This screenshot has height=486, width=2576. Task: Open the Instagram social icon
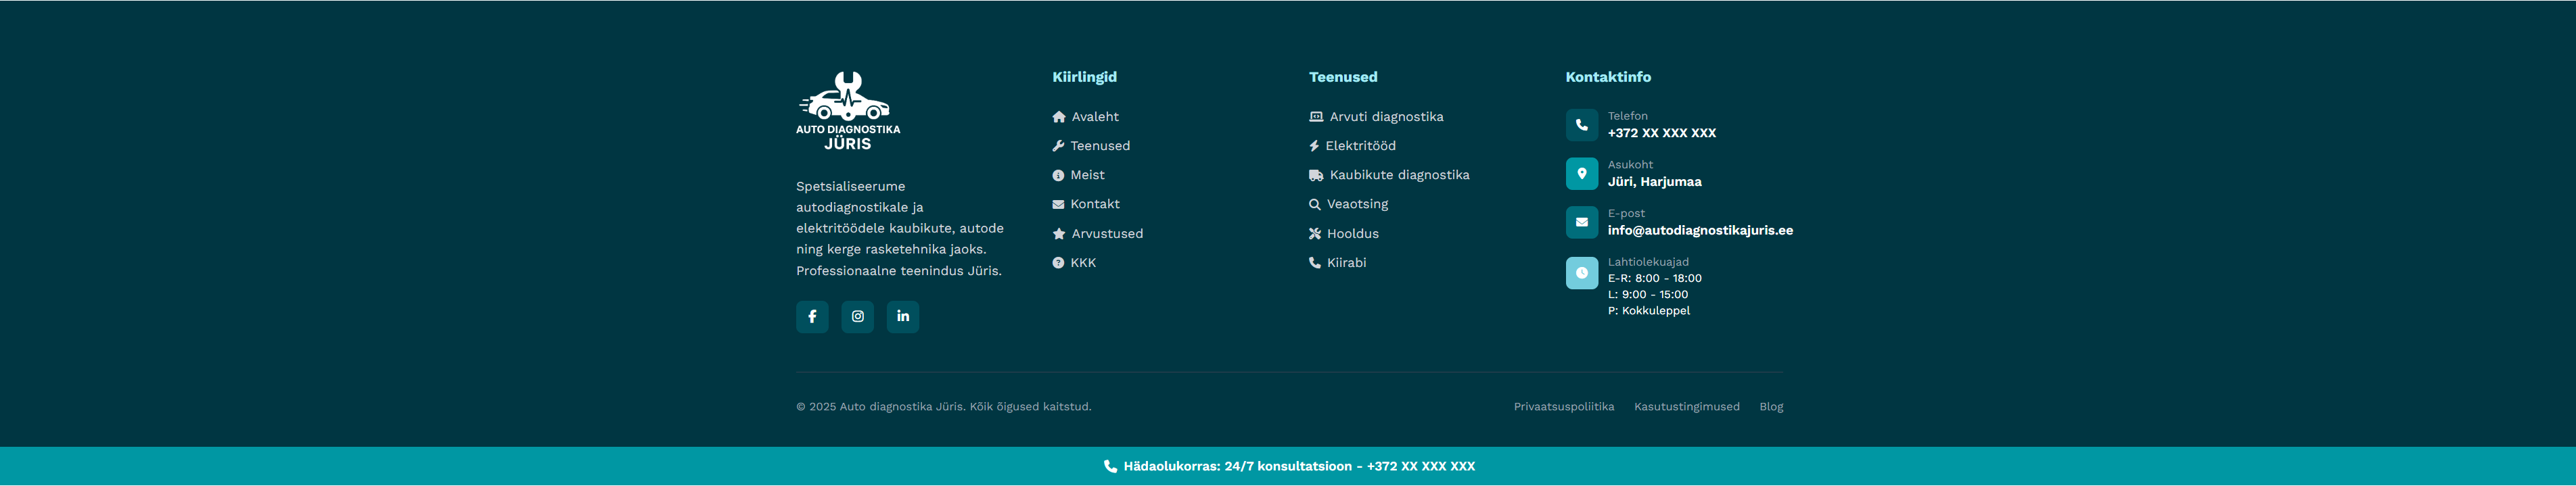click(x=857, y=317)
